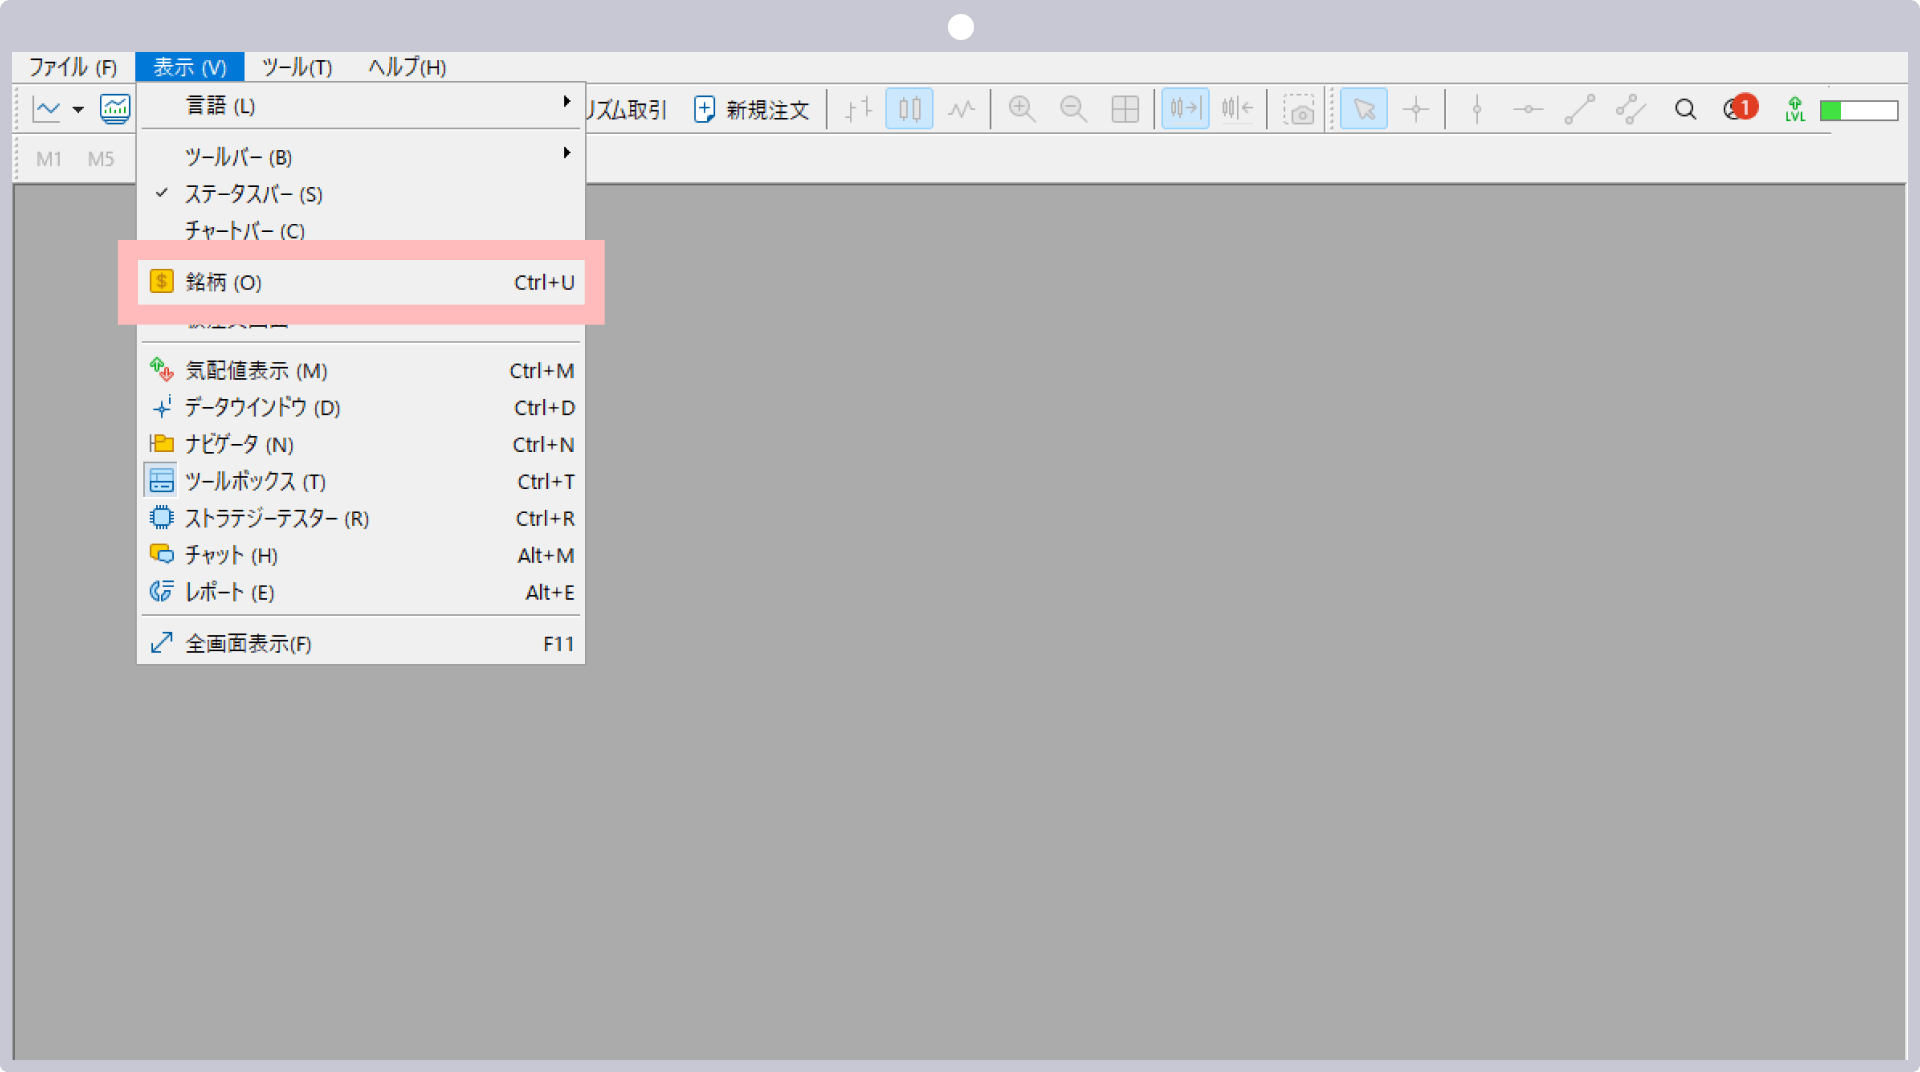Open the ファイル (F) menu
This screenshot has height=1072, width=1920.
tap(72, 67)
